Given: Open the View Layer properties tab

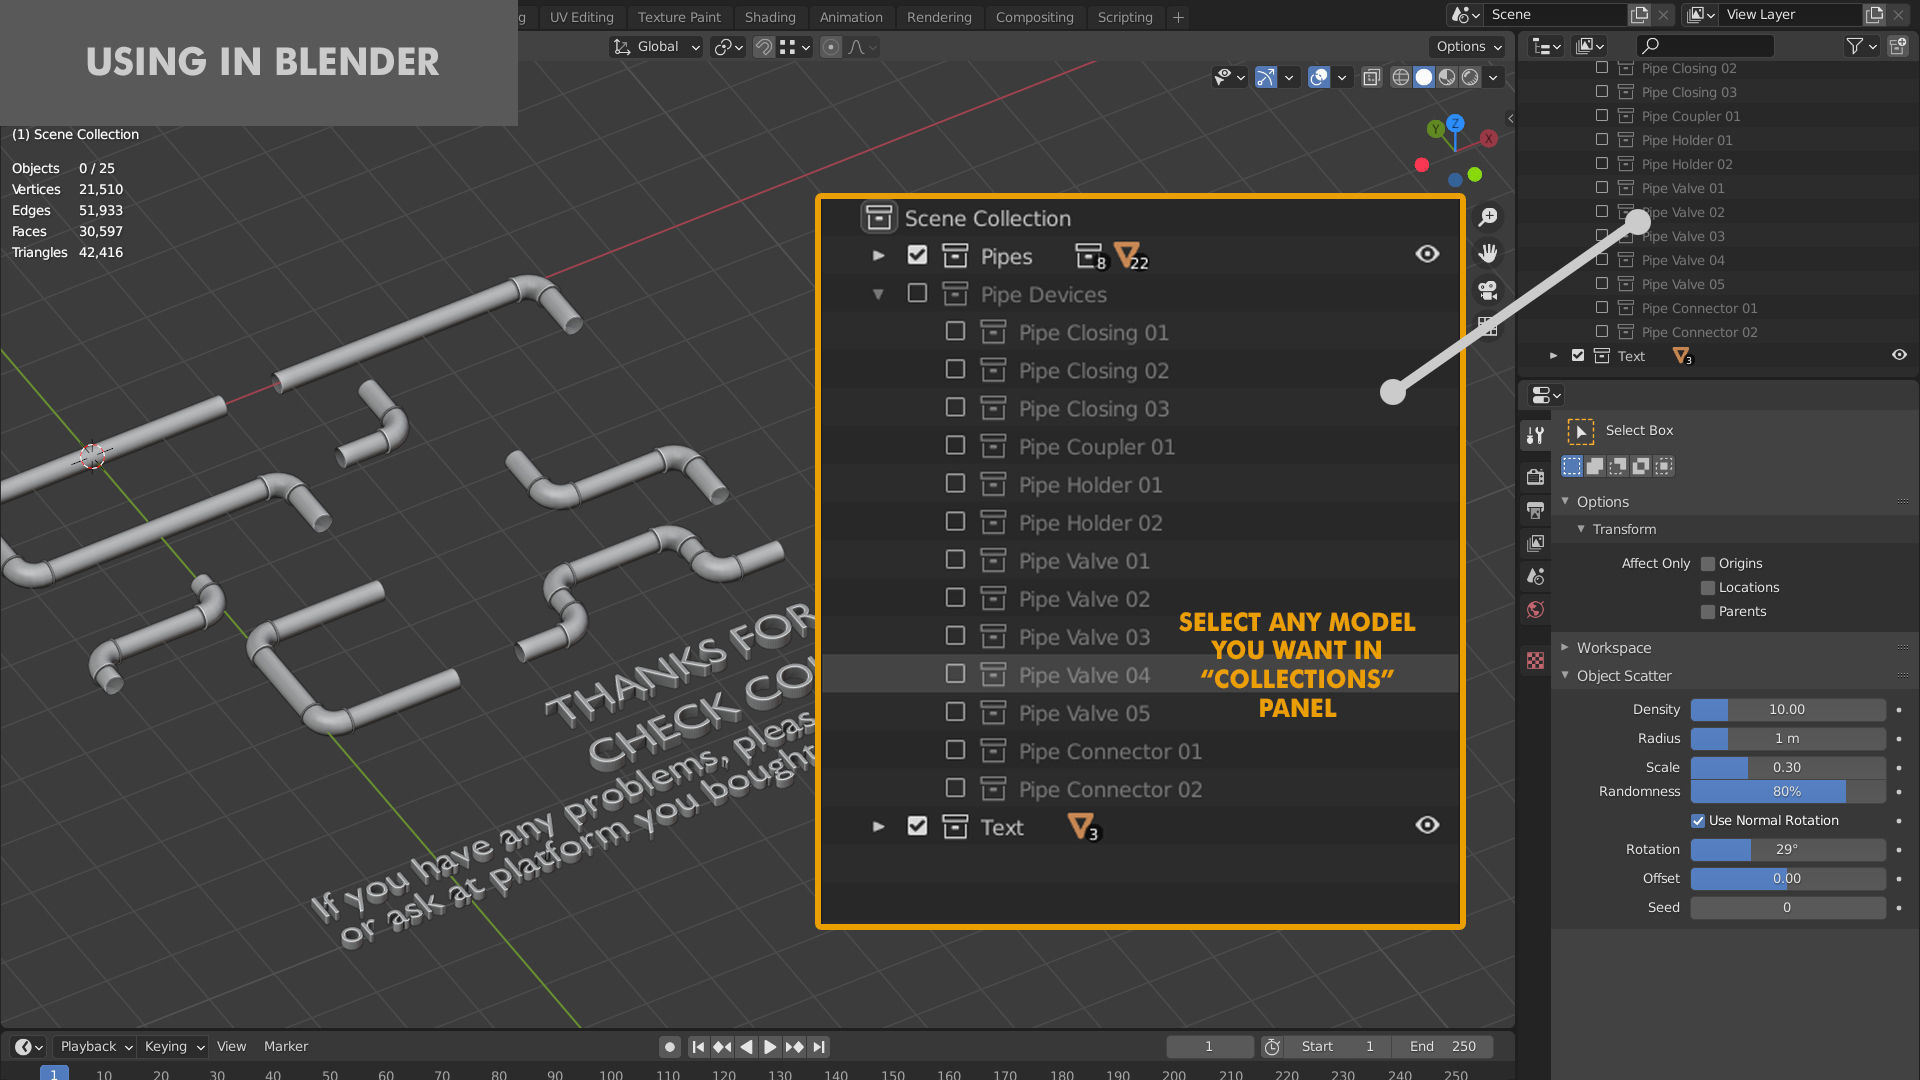Looking at the screenshot, I should click(x=1536, y=543).
